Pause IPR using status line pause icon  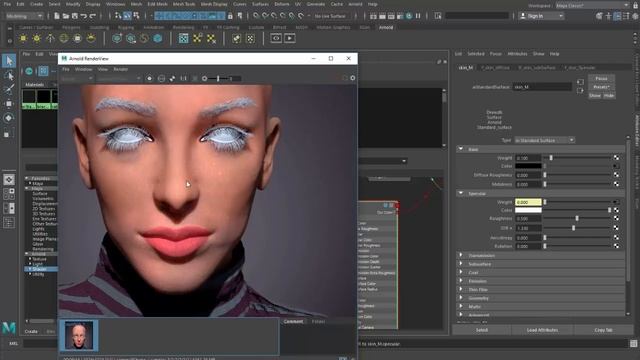(418, 16)
